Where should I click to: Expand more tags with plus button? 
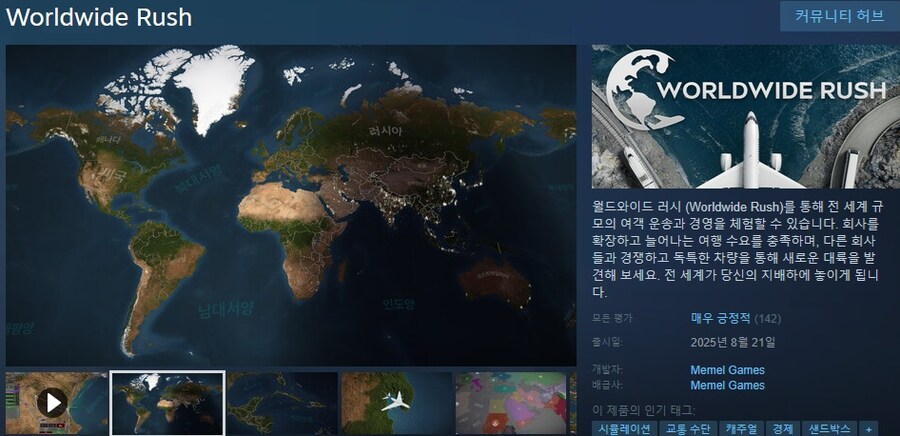869,429
